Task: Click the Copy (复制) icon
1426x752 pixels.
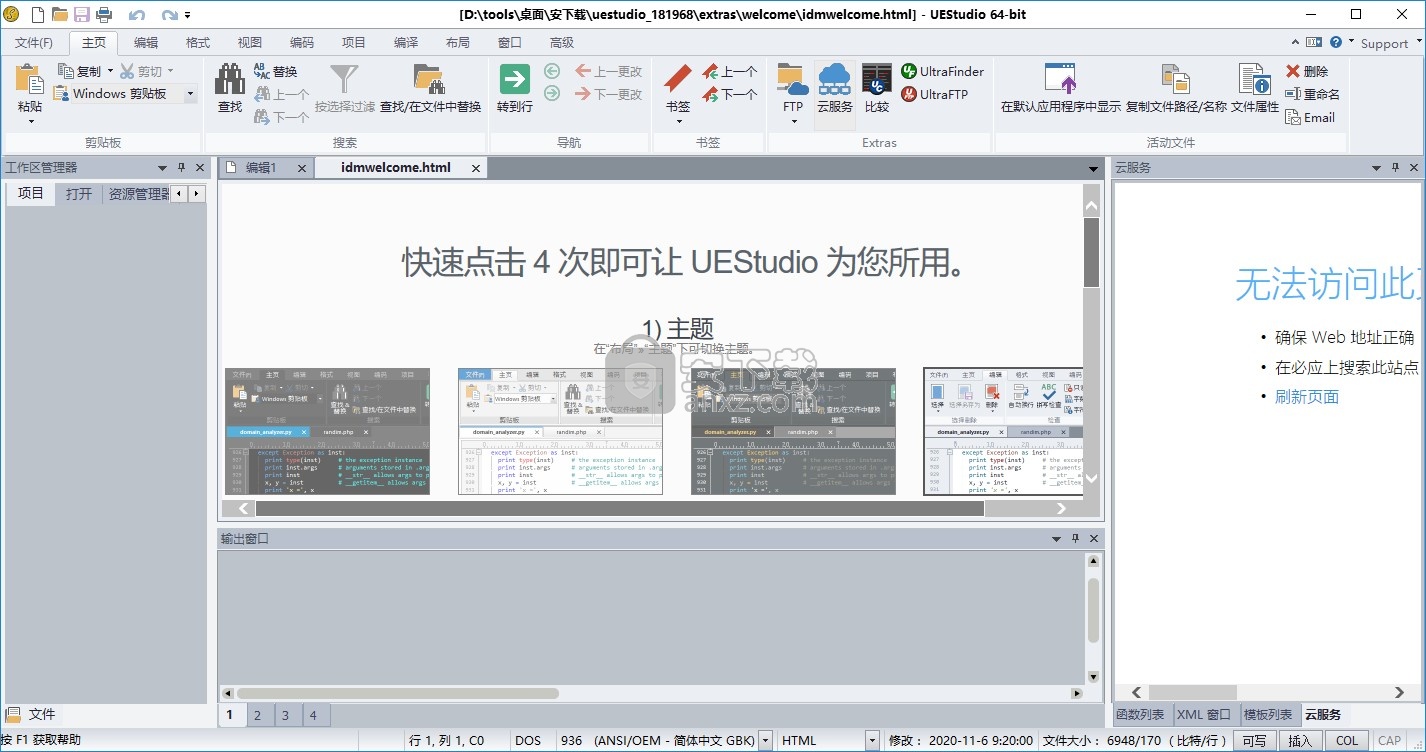Action: 67,71
